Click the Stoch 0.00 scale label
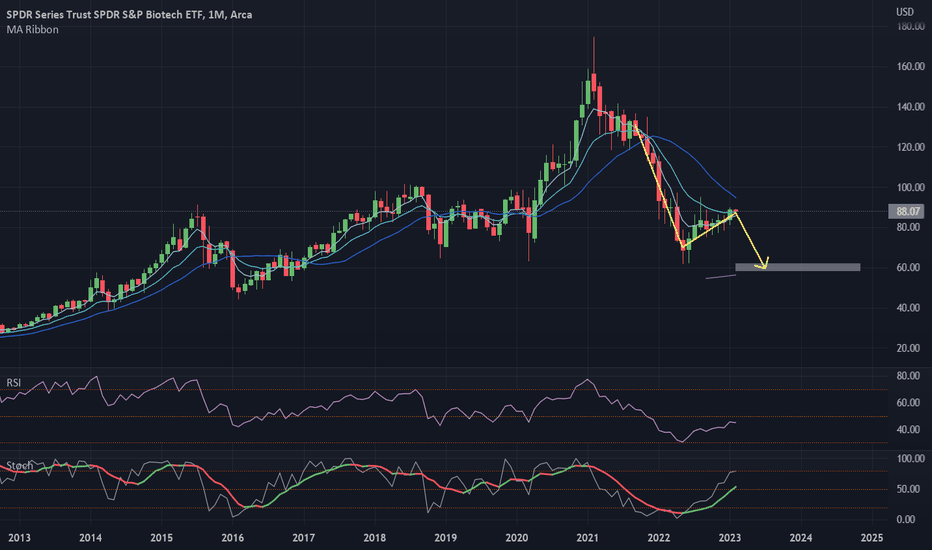The width and height of the screenshot is (932, 550). (x=905, y=519)
